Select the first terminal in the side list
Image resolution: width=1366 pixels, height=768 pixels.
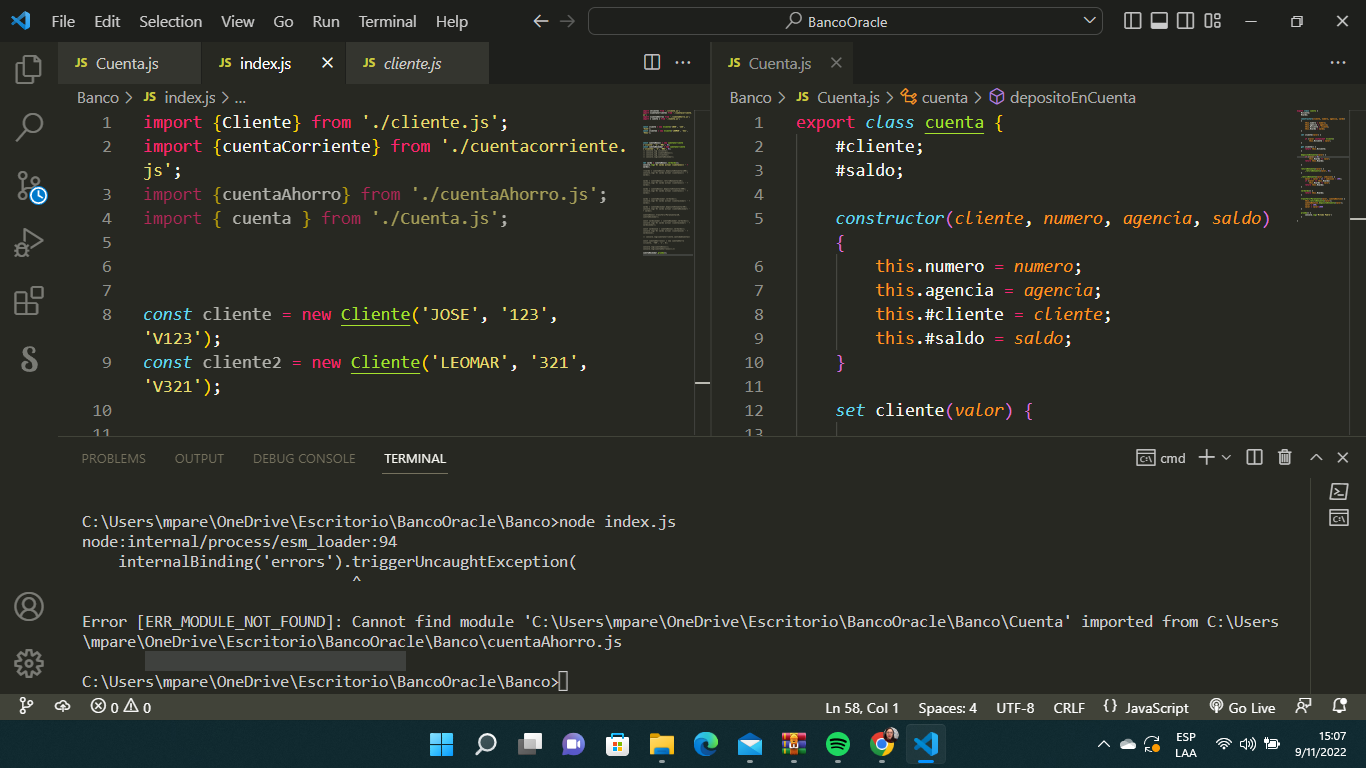(1338, 491)
